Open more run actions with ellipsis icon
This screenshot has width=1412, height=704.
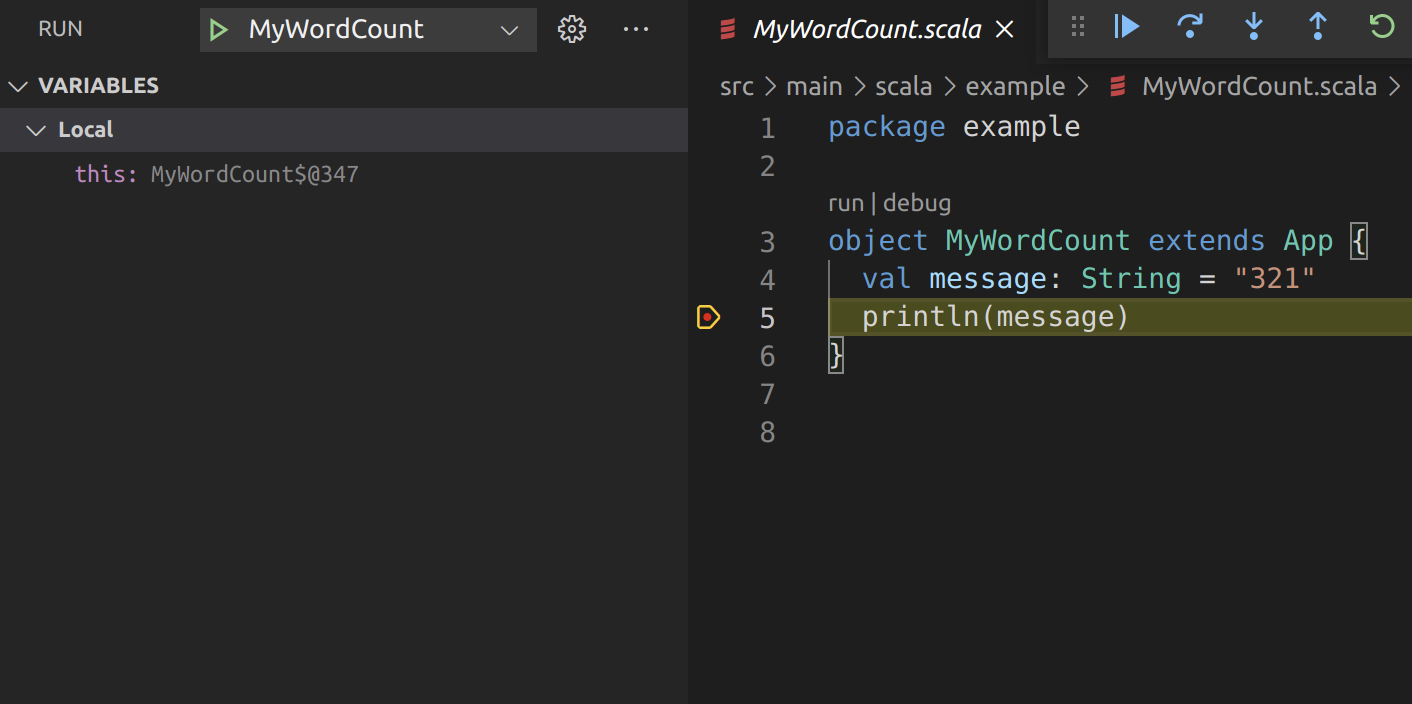(636, 28)
